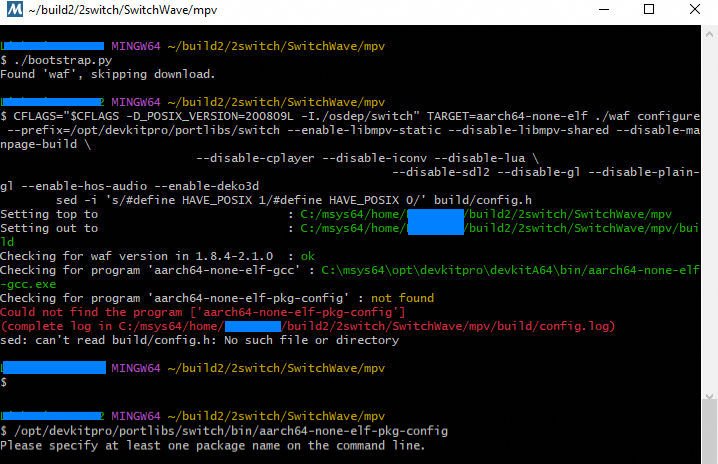The height and width of the screenshot is (464, 718).
Task: Click 'Checking for program 'aarch64-none-elf-pkg-config'' text
Action: click(175, 298)
